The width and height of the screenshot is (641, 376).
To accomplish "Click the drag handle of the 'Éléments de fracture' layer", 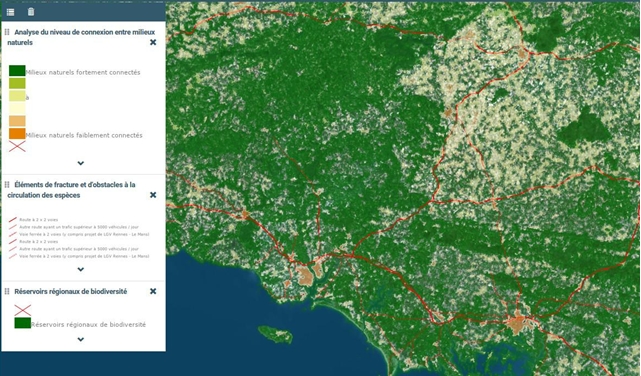I will pos(7,185).
